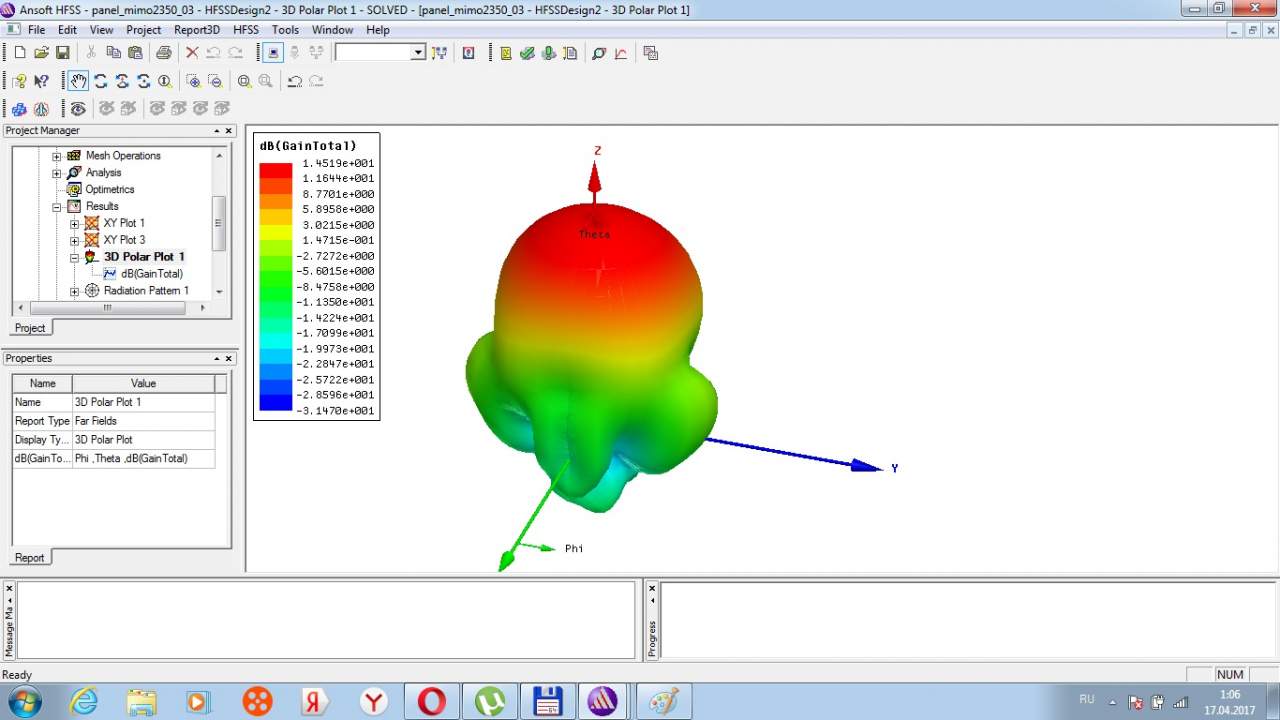Toggle the eye visibility icon in toolbar
This screenshot has width=1280, height=720.
[78, 108]
